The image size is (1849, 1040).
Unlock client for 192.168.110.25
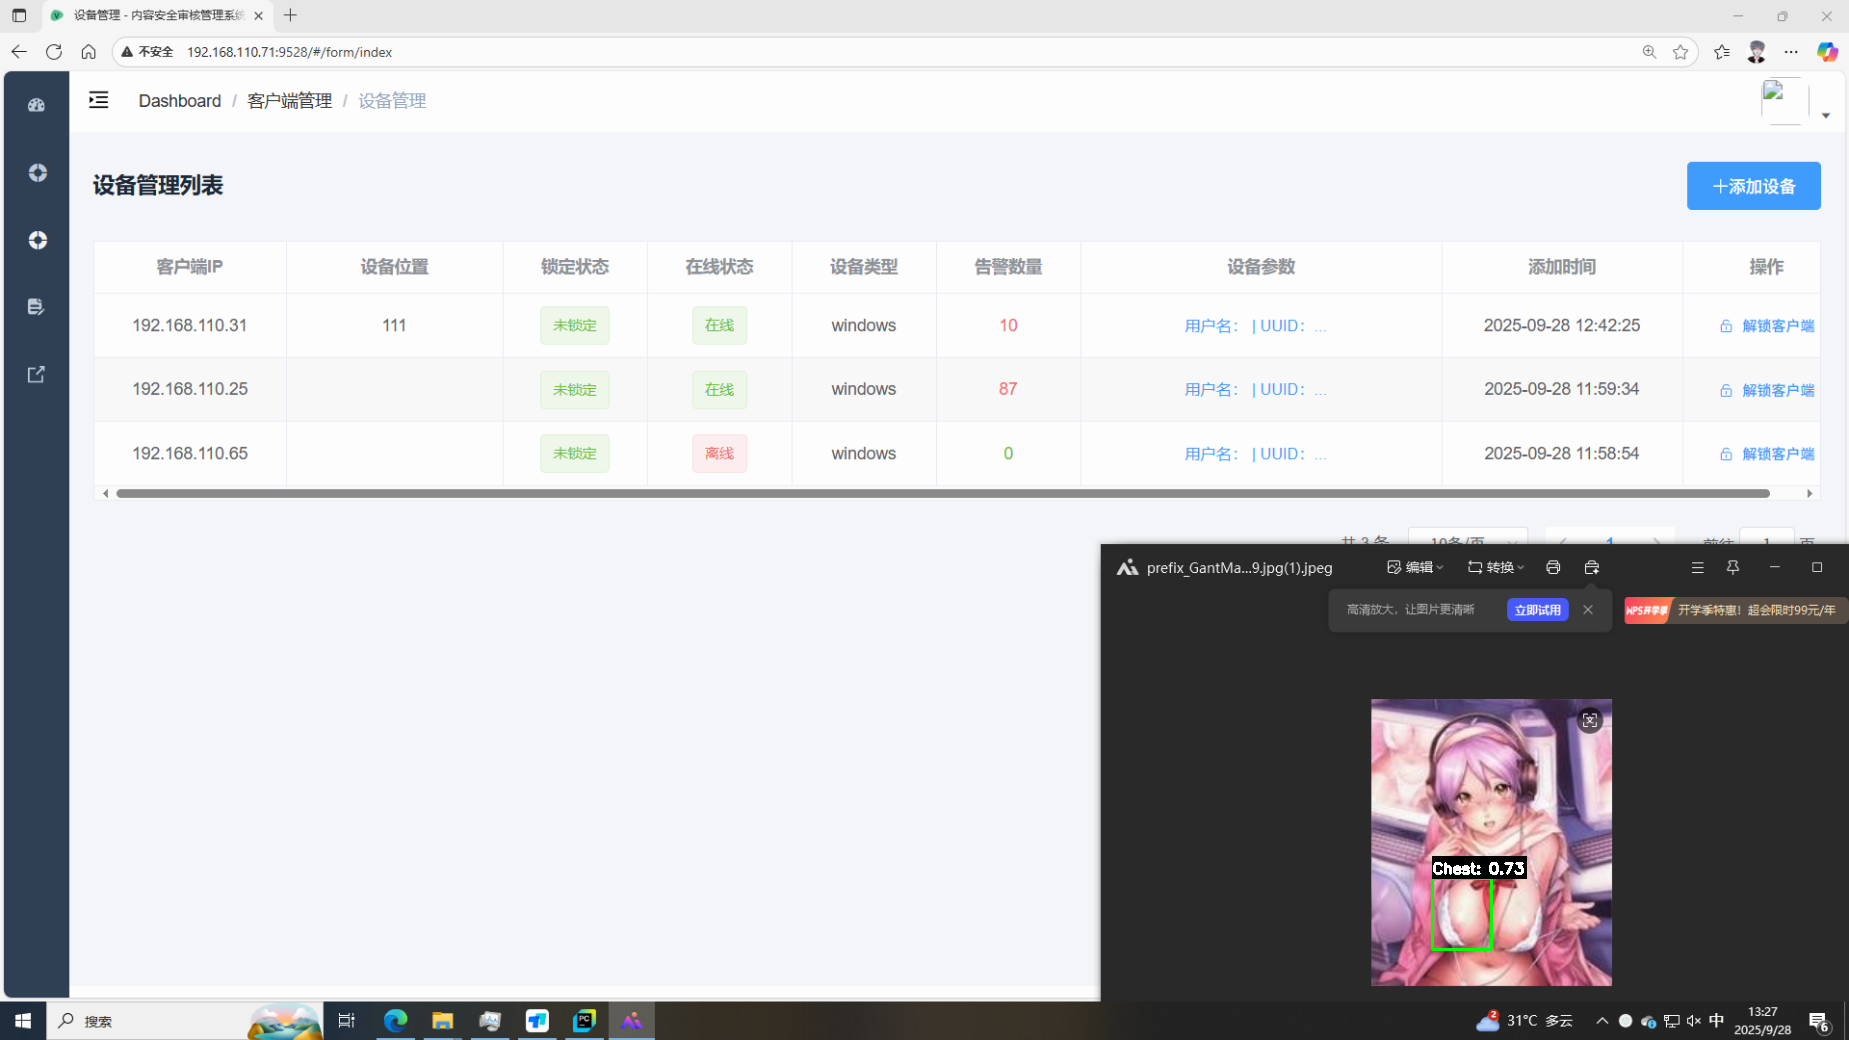1767,390
